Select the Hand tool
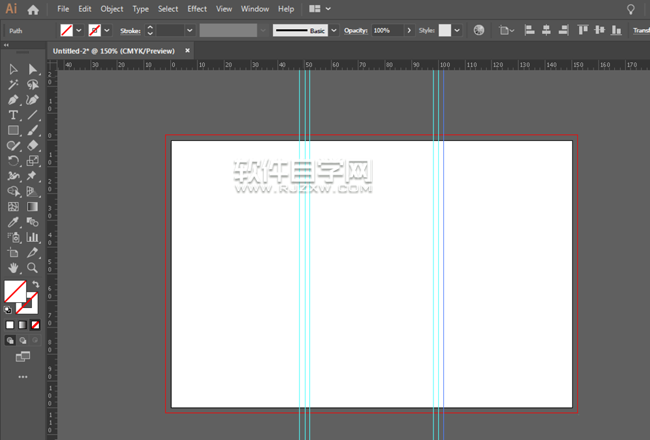 coord(14,268)
